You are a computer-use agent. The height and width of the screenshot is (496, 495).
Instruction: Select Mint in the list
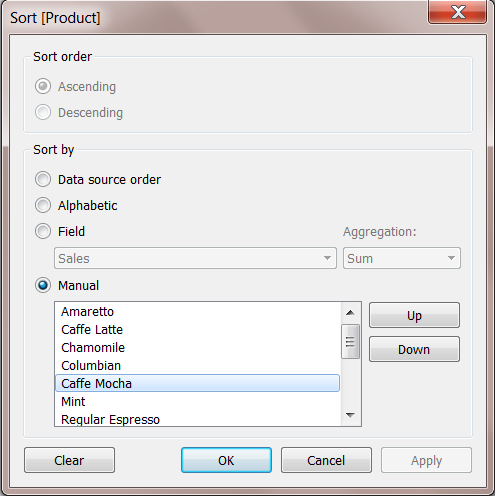[198, 402]
